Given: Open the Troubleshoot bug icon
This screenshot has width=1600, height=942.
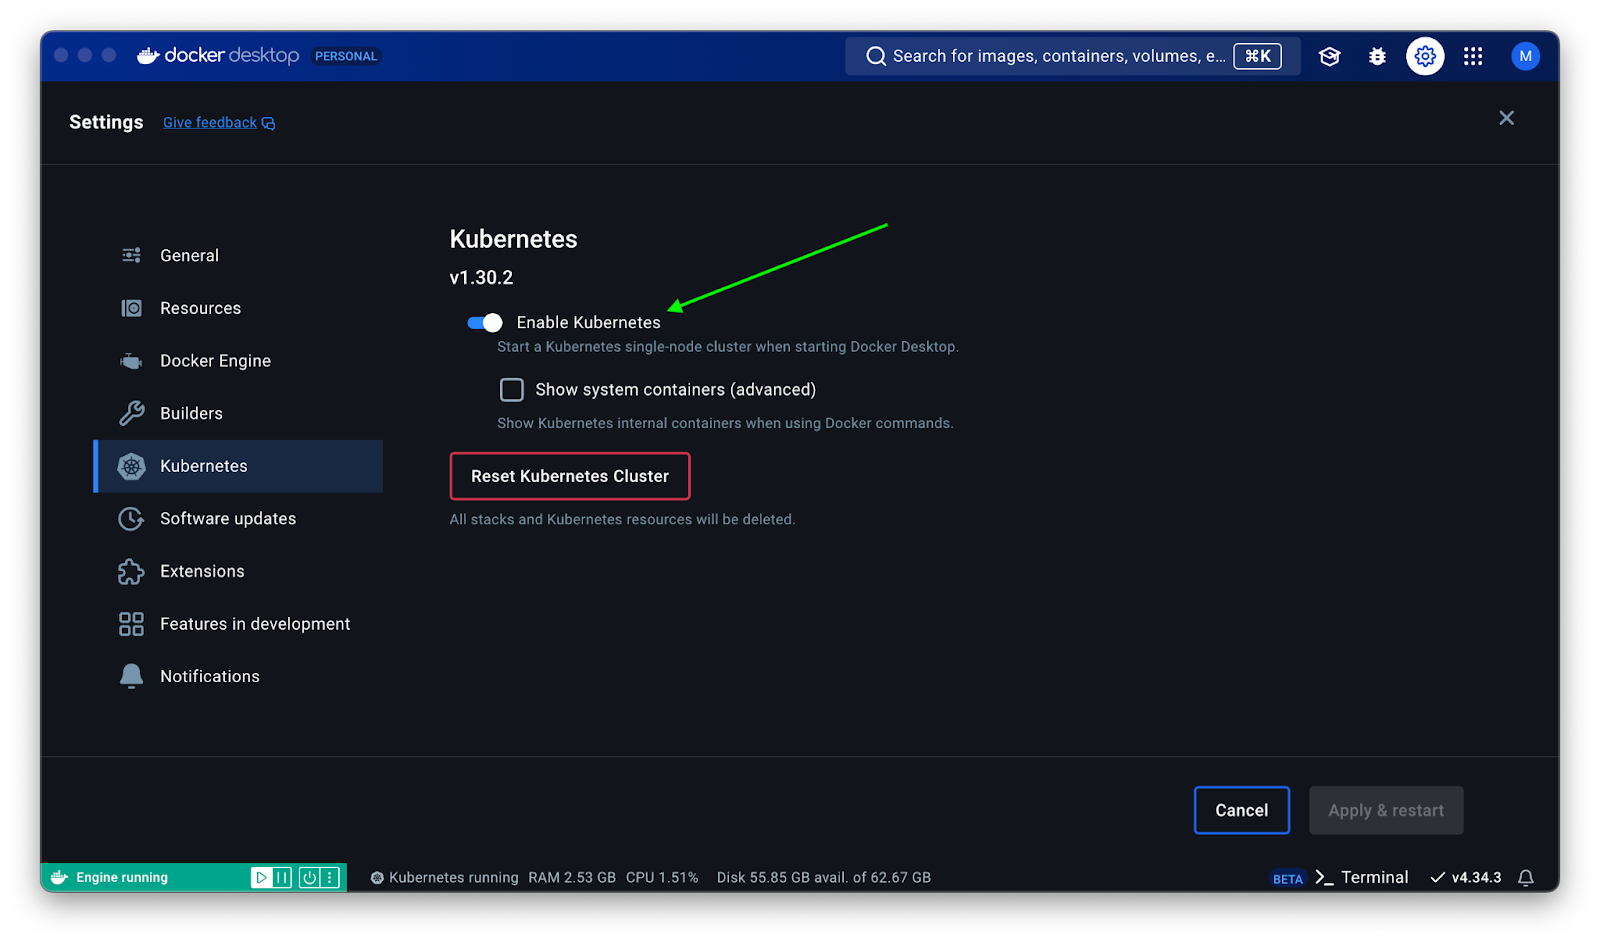Looking at the screenshot, I should click(x=1377, y=56).
